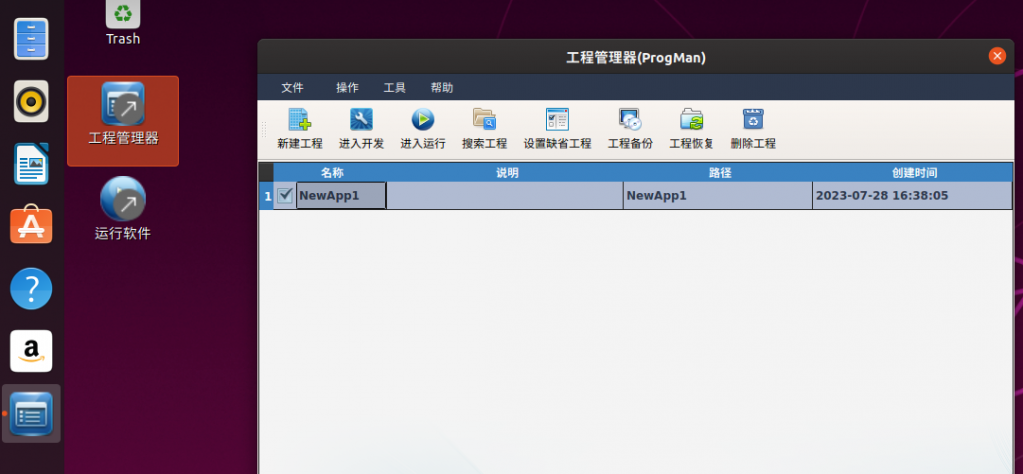Open the 工具 menu
The image size is (1023, 474).
(x=395, y=87)
